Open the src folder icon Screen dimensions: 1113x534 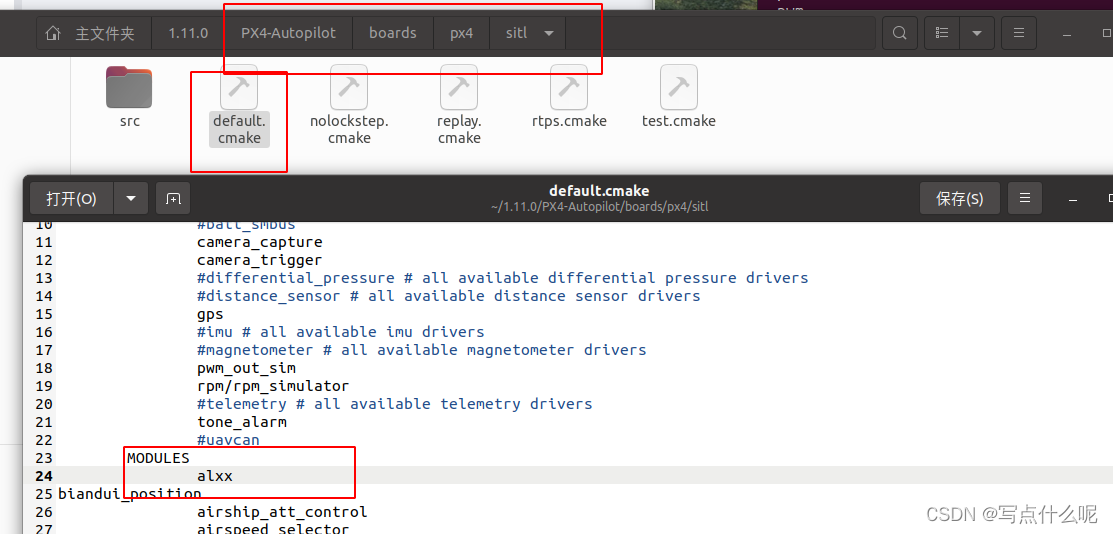(129, 87)
